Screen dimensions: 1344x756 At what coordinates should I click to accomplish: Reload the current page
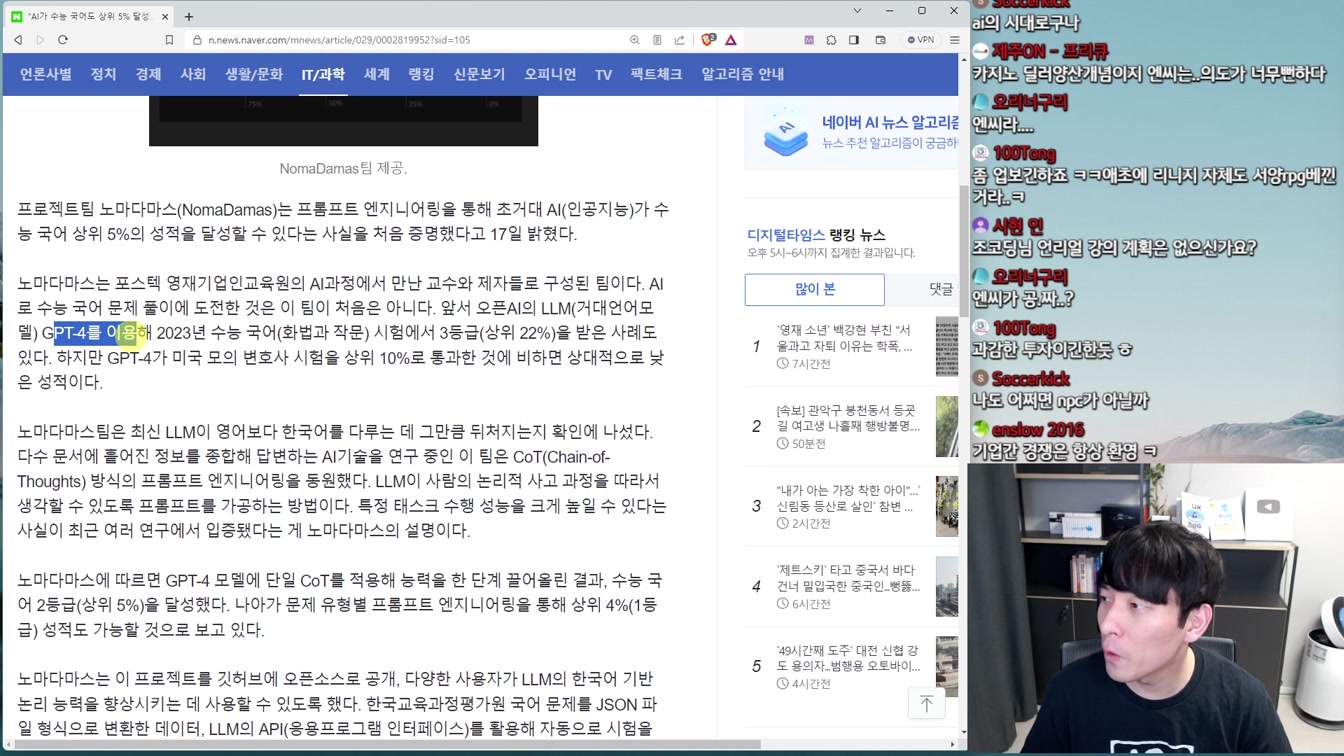[x=63, y=40]
